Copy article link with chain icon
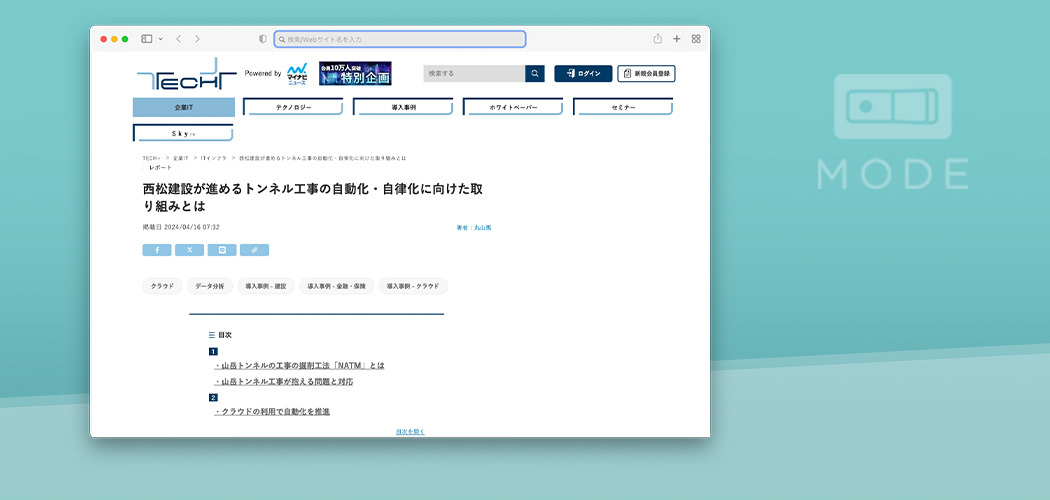 tap(254, 250)
